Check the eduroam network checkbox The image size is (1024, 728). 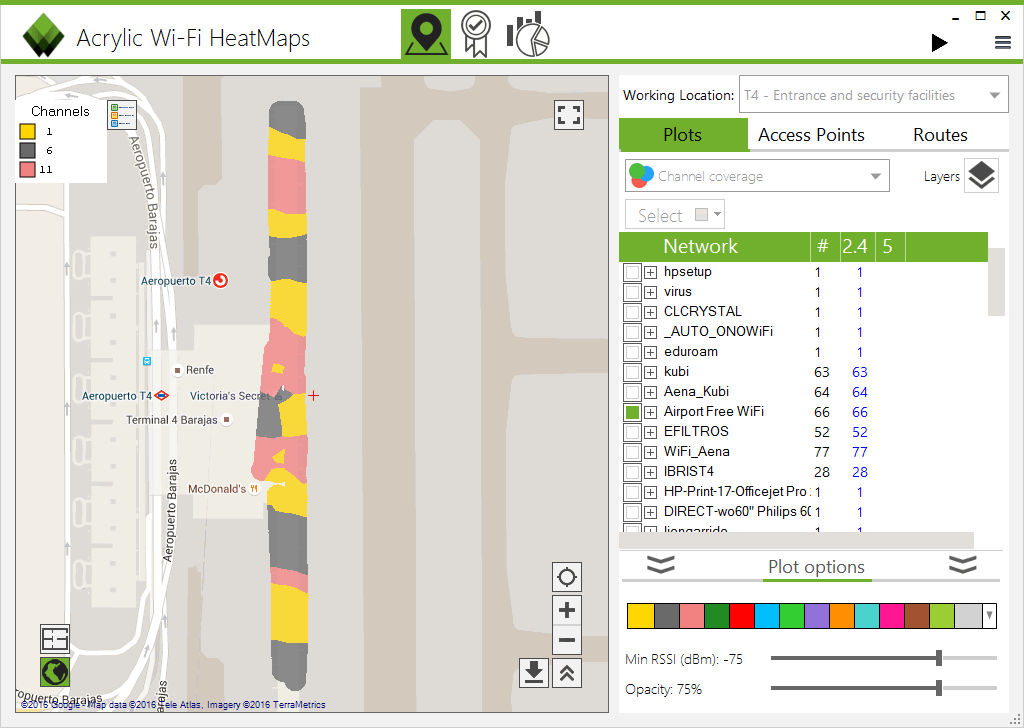point(632,352)
